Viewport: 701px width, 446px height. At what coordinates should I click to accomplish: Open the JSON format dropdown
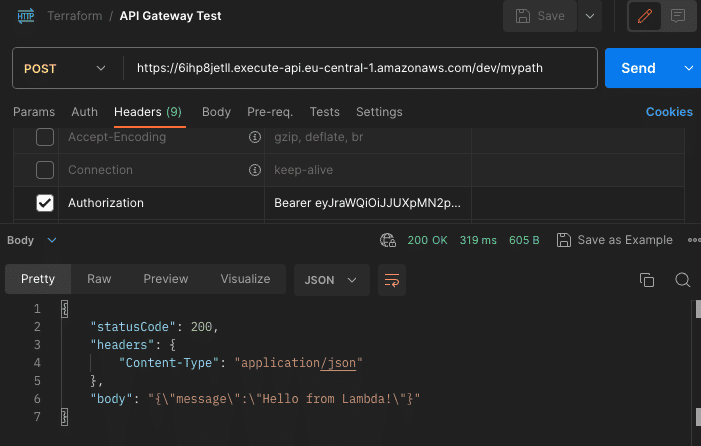[332, 280]
